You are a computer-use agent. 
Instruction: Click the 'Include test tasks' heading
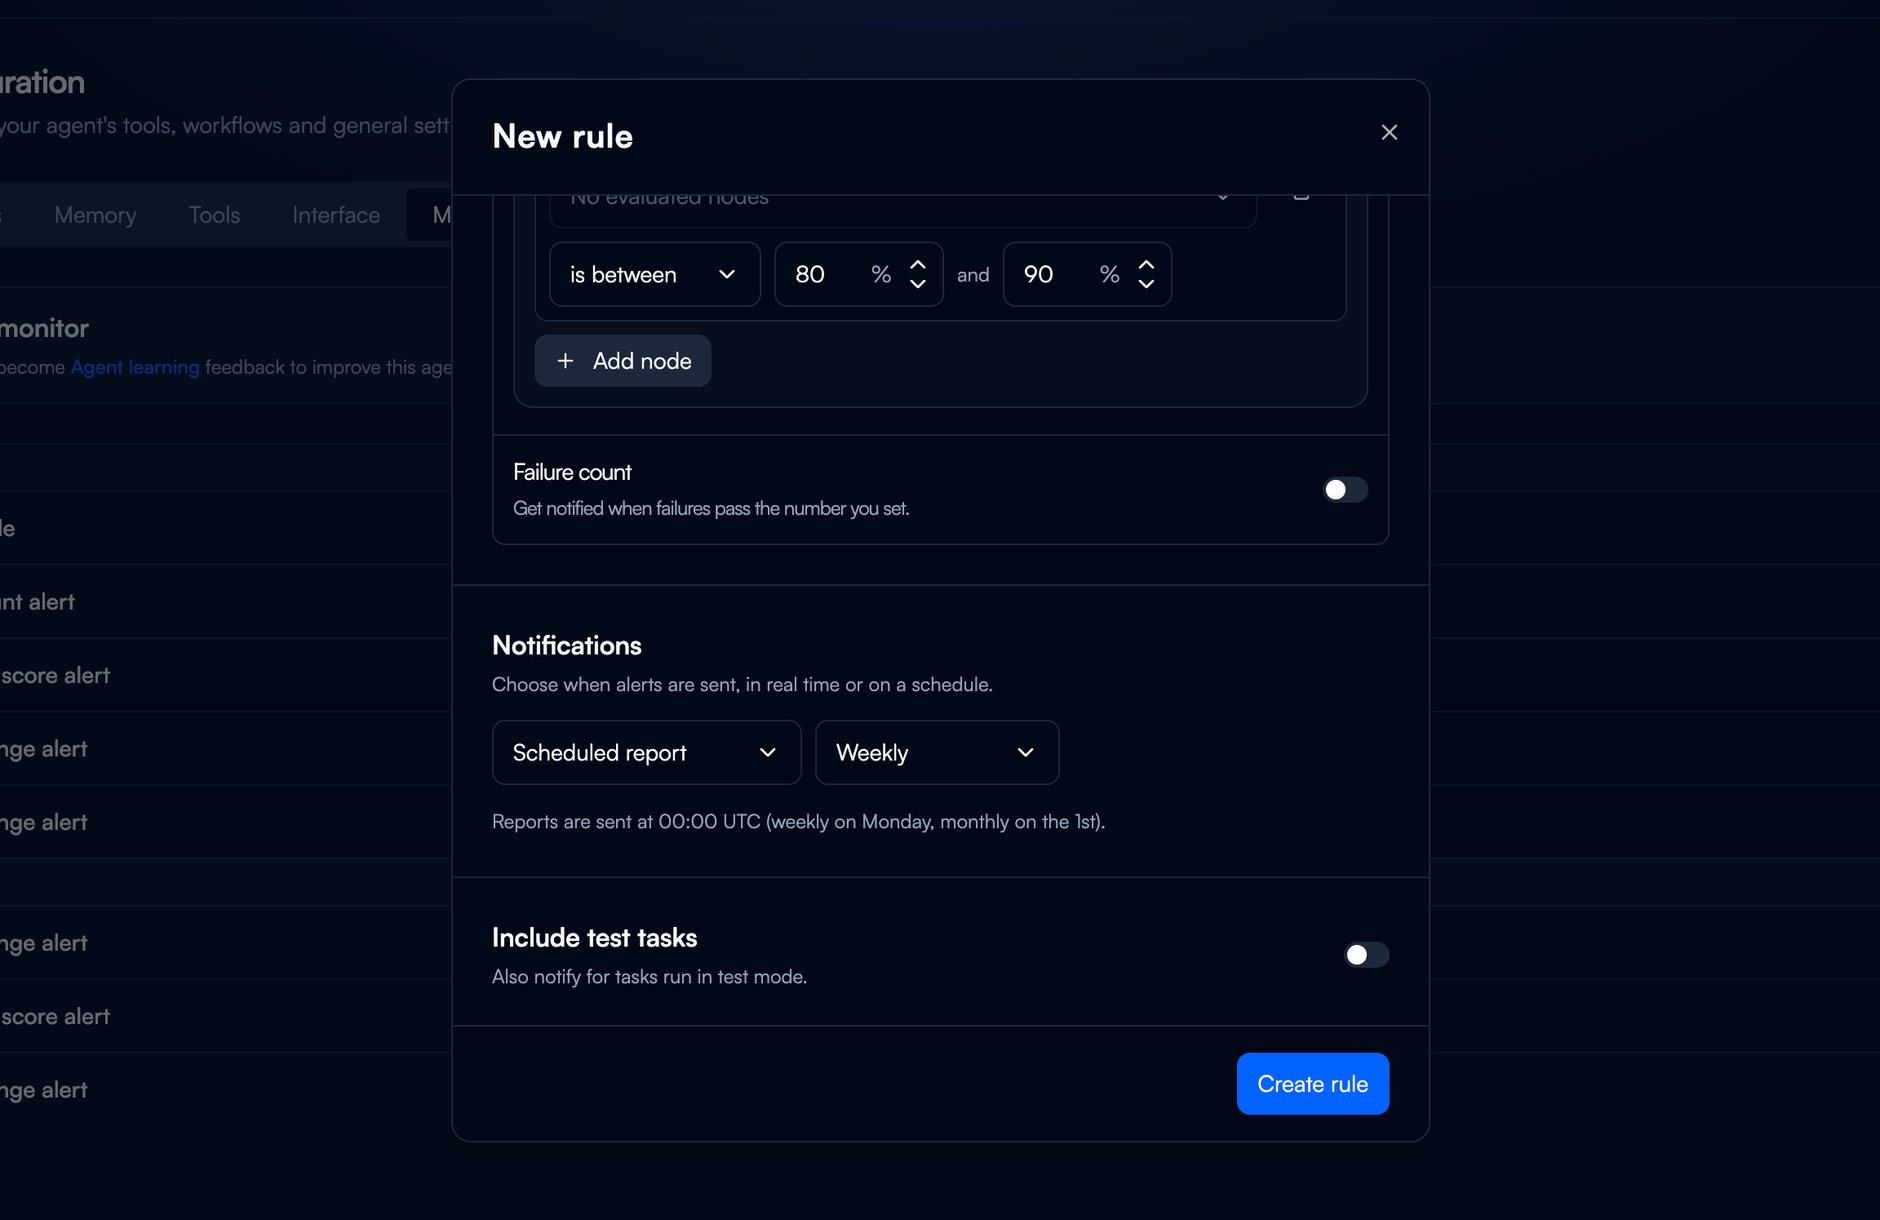point(594,938)
